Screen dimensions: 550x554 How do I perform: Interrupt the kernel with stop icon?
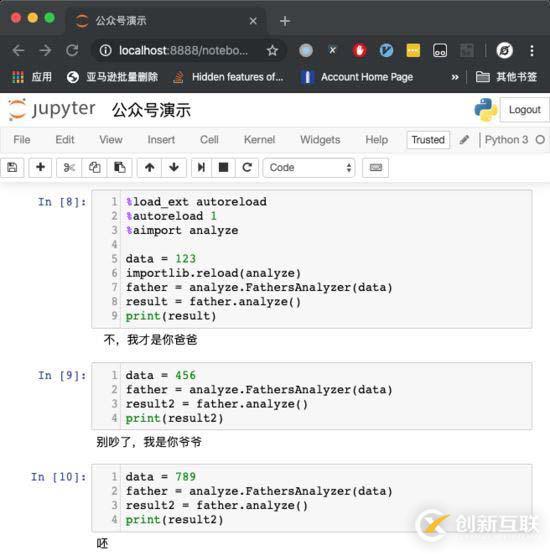[x=223, y=167]
